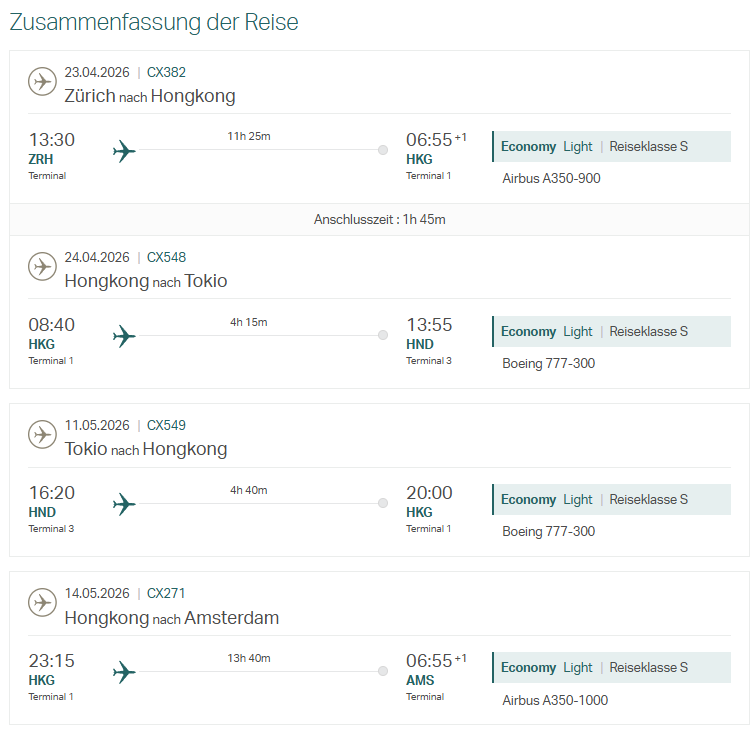The image size is (756, 731).
Task: Click flight number CX548
Action: coord(166,257)
